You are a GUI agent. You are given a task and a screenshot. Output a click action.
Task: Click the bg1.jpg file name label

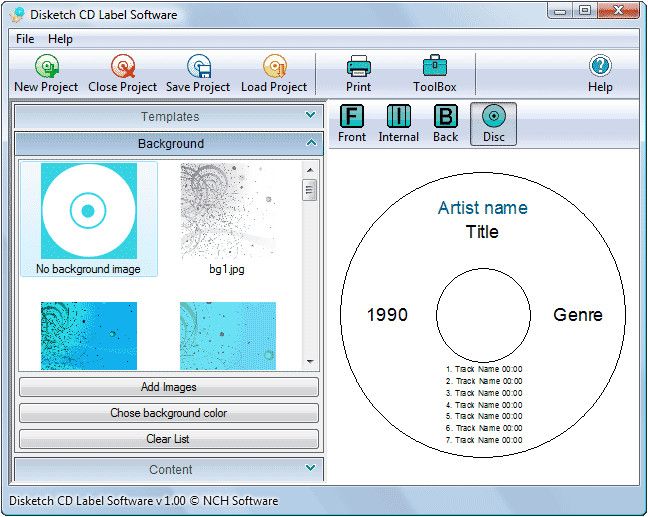point(227,269)
